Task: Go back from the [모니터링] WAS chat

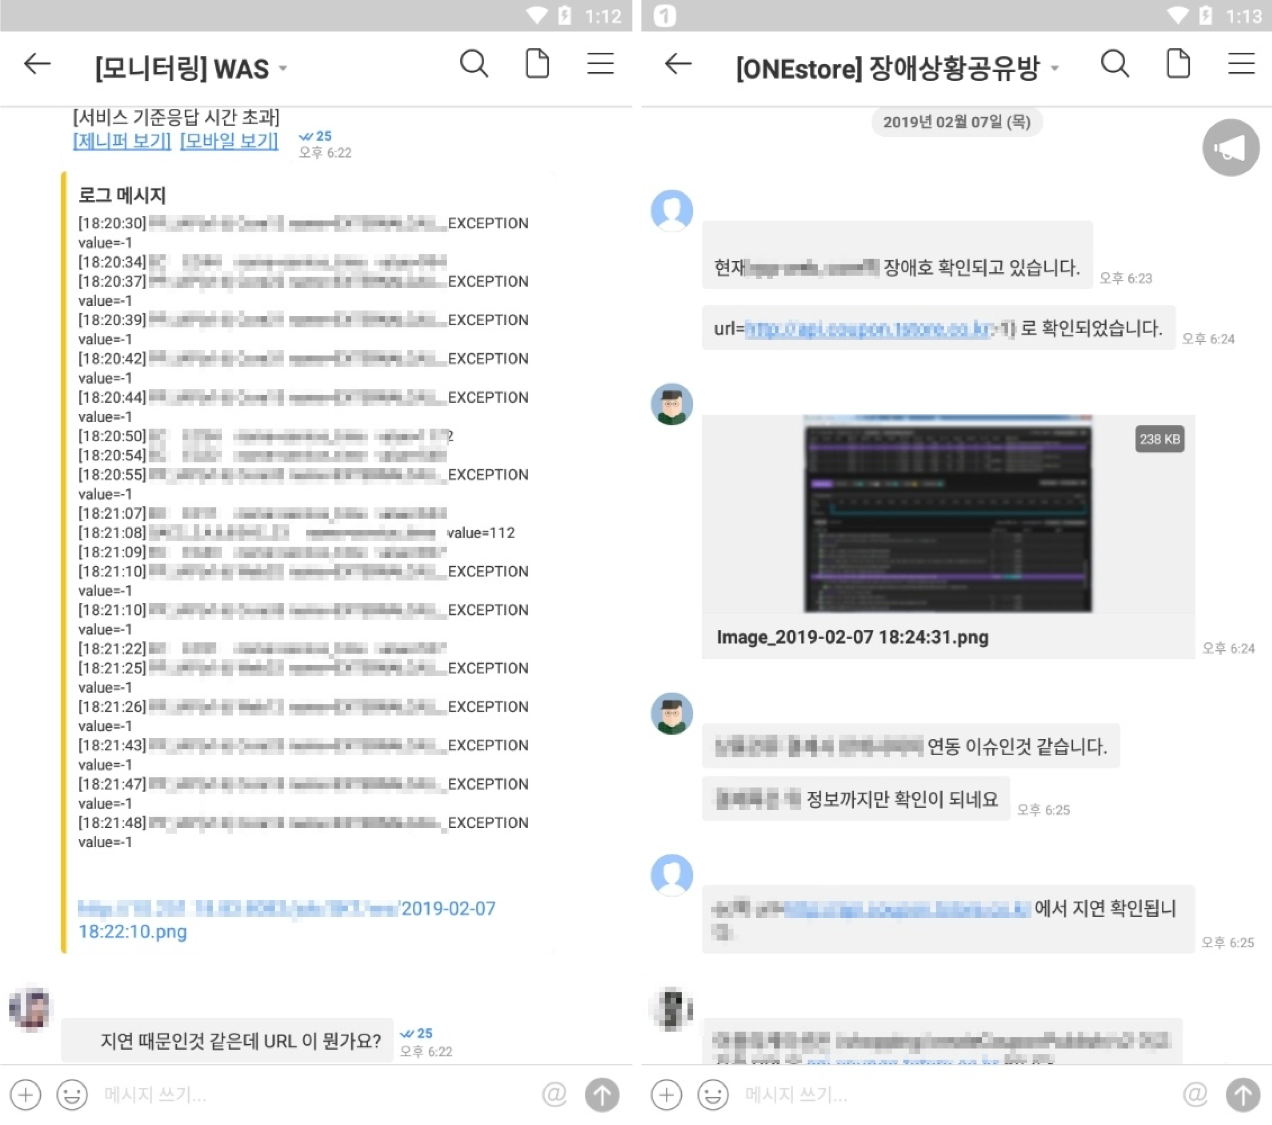Action: (37, 64)
